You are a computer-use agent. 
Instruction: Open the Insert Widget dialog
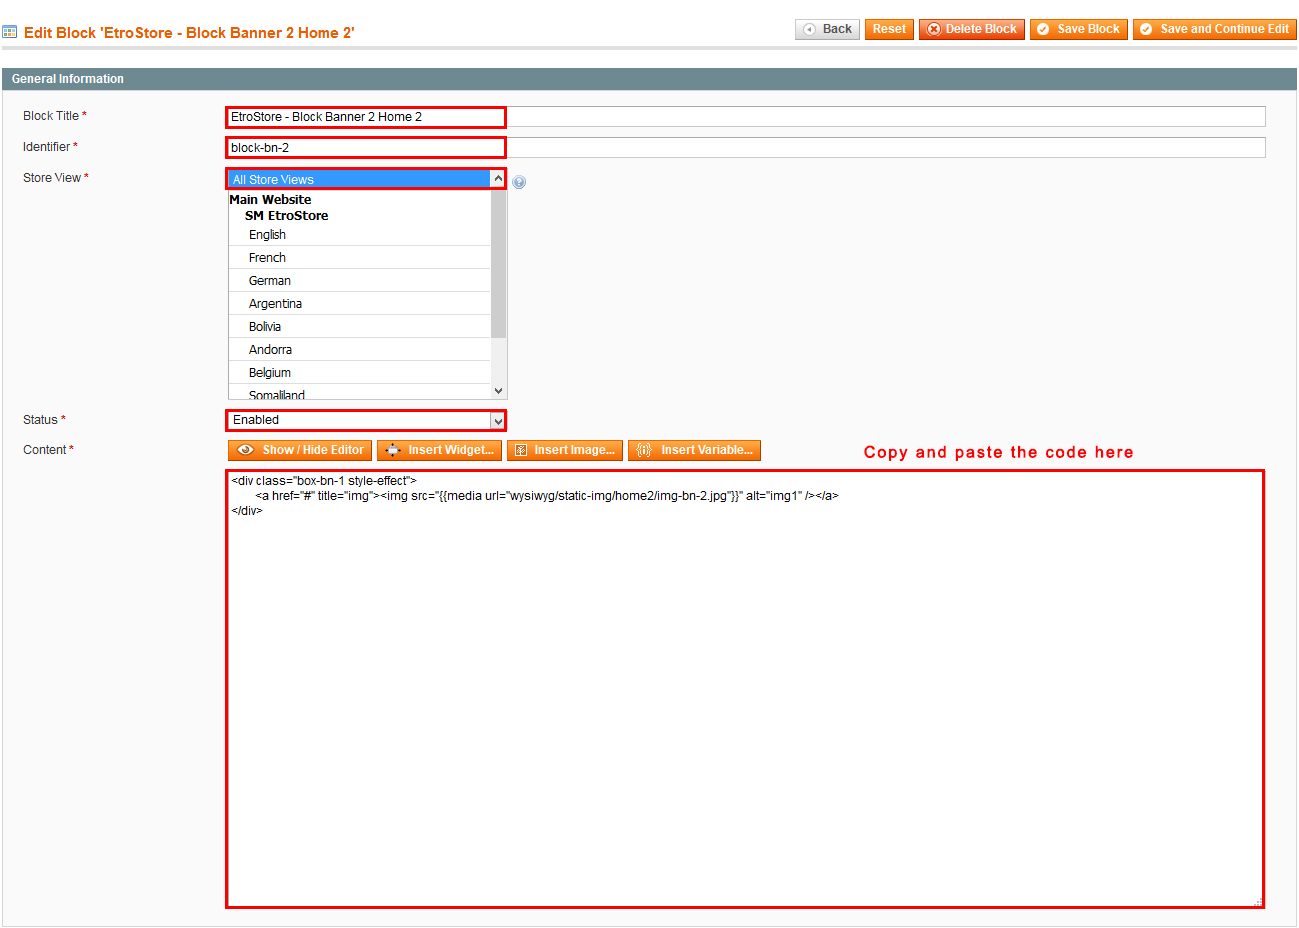coord(439,450)
